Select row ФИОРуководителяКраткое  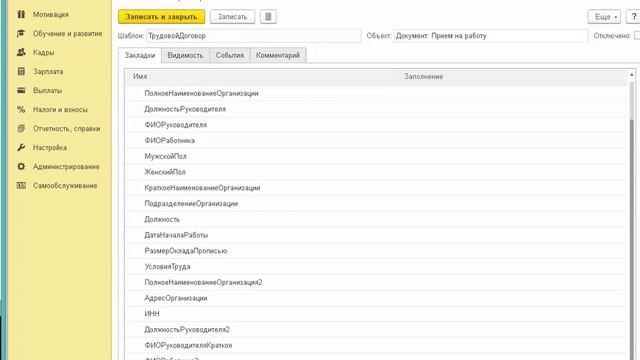(x=376, y=345)
